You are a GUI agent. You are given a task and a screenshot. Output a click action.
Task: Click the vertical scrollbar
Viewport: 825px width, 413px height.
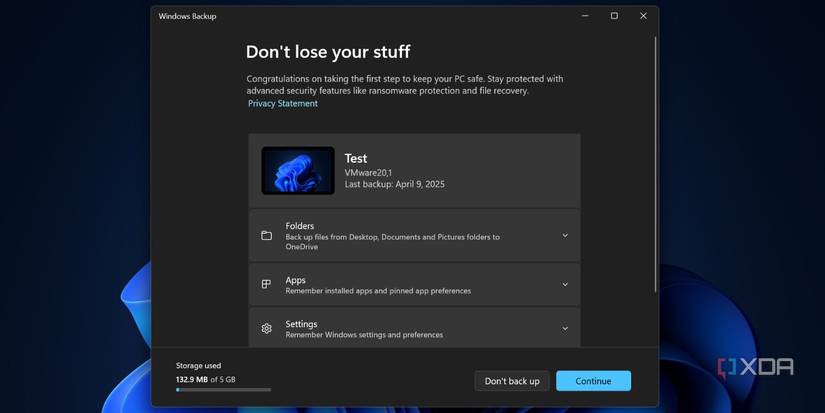pyautogui.click(x=656, y=165)
